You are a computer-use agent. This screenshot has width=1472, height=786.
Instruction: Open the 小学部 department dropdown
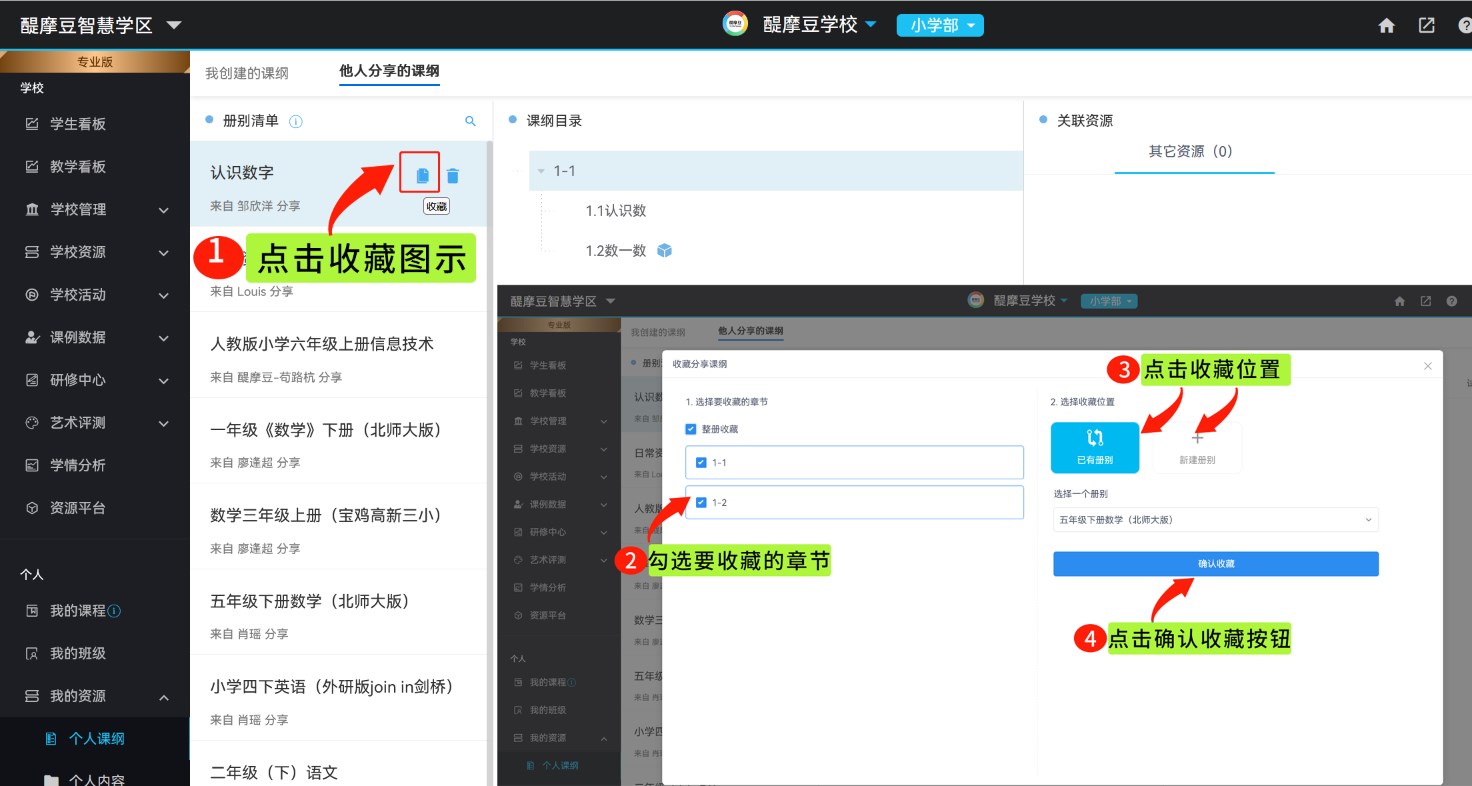point(940,26)
